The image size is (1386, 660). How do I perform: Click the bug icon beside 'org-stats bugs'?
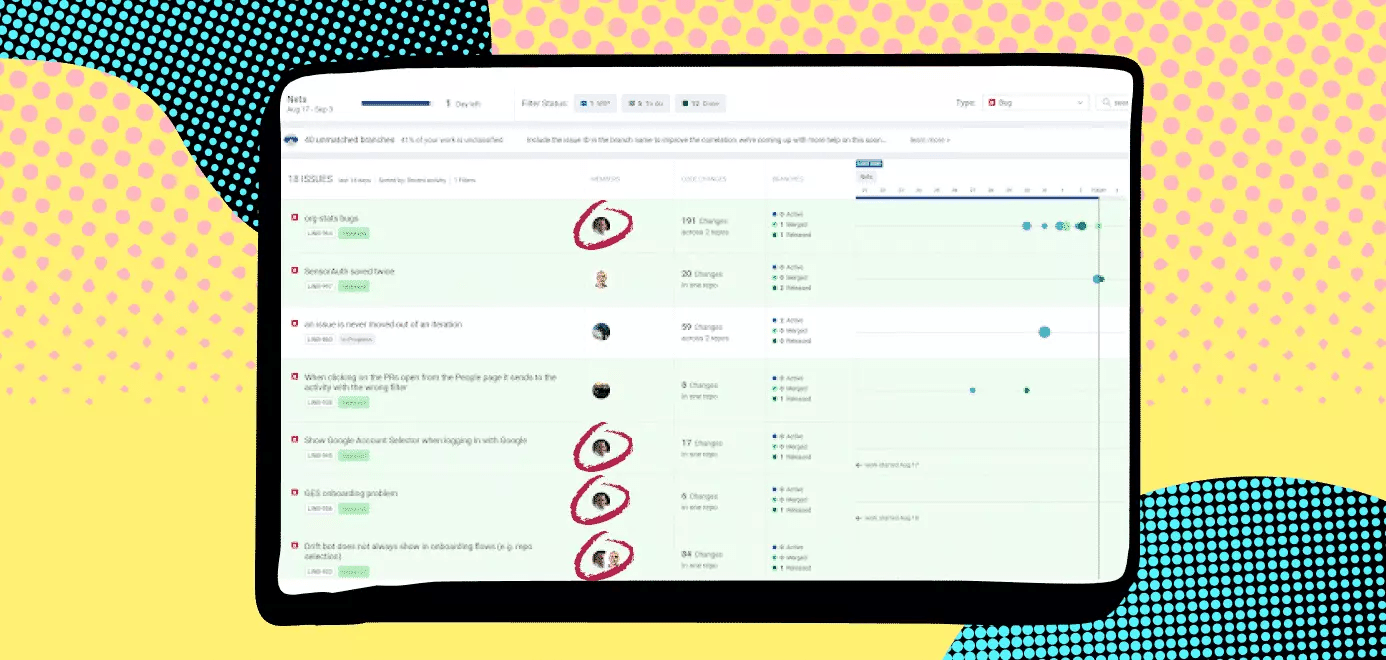(294, 218)
